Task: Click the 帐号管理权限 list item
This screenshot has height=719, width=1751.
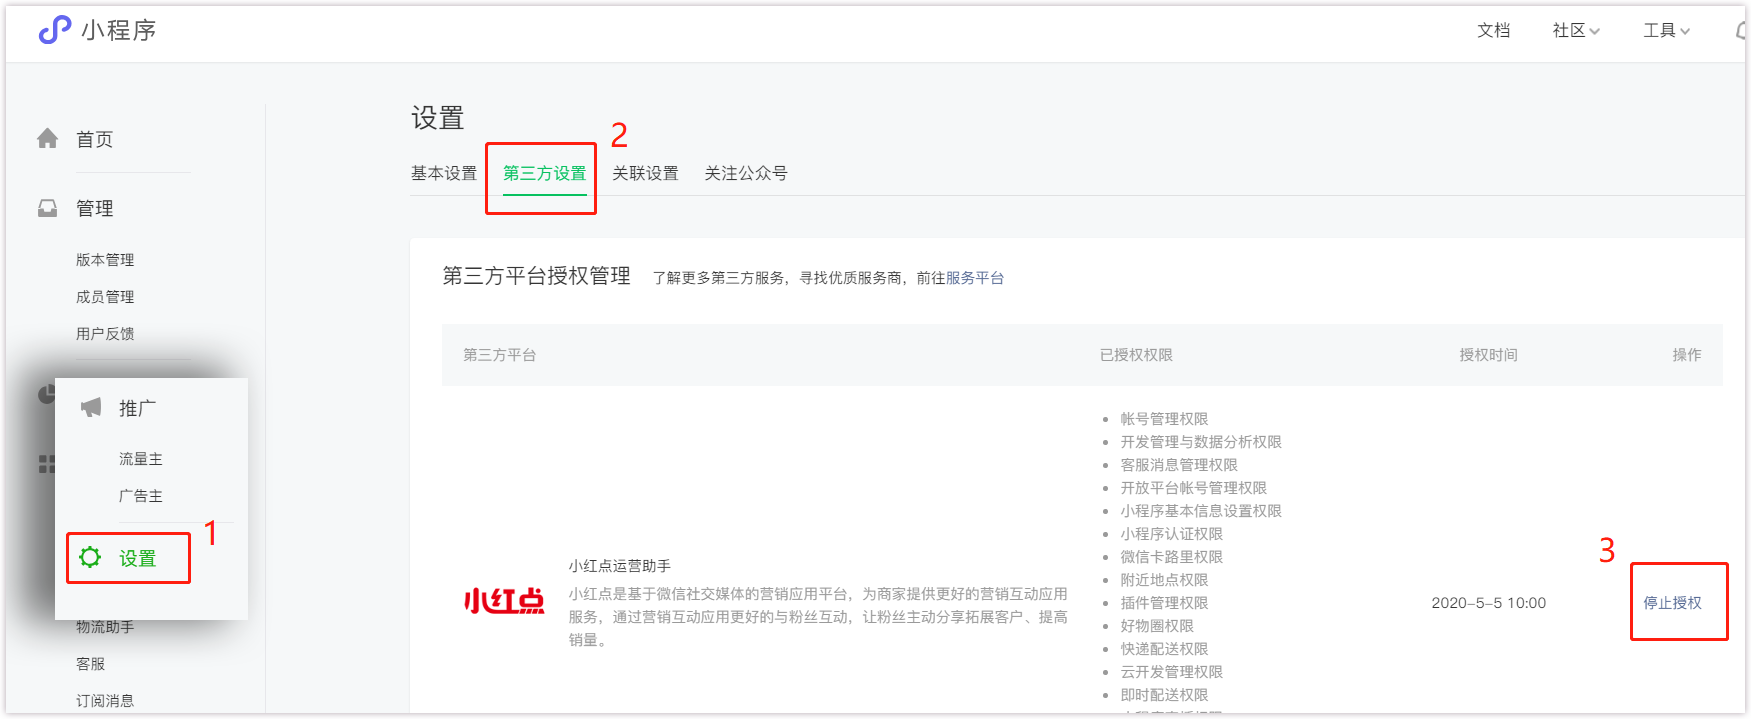Action: [1164, 419]
